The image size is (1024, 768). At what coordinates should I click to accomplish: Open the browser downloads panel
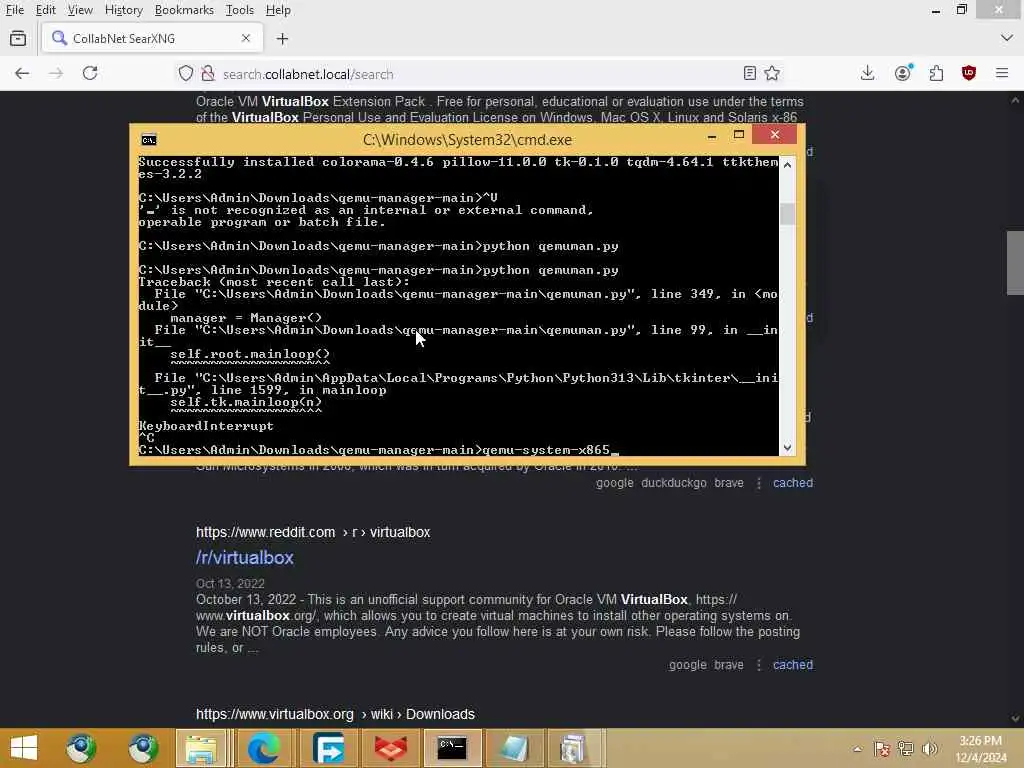[867, 73]
